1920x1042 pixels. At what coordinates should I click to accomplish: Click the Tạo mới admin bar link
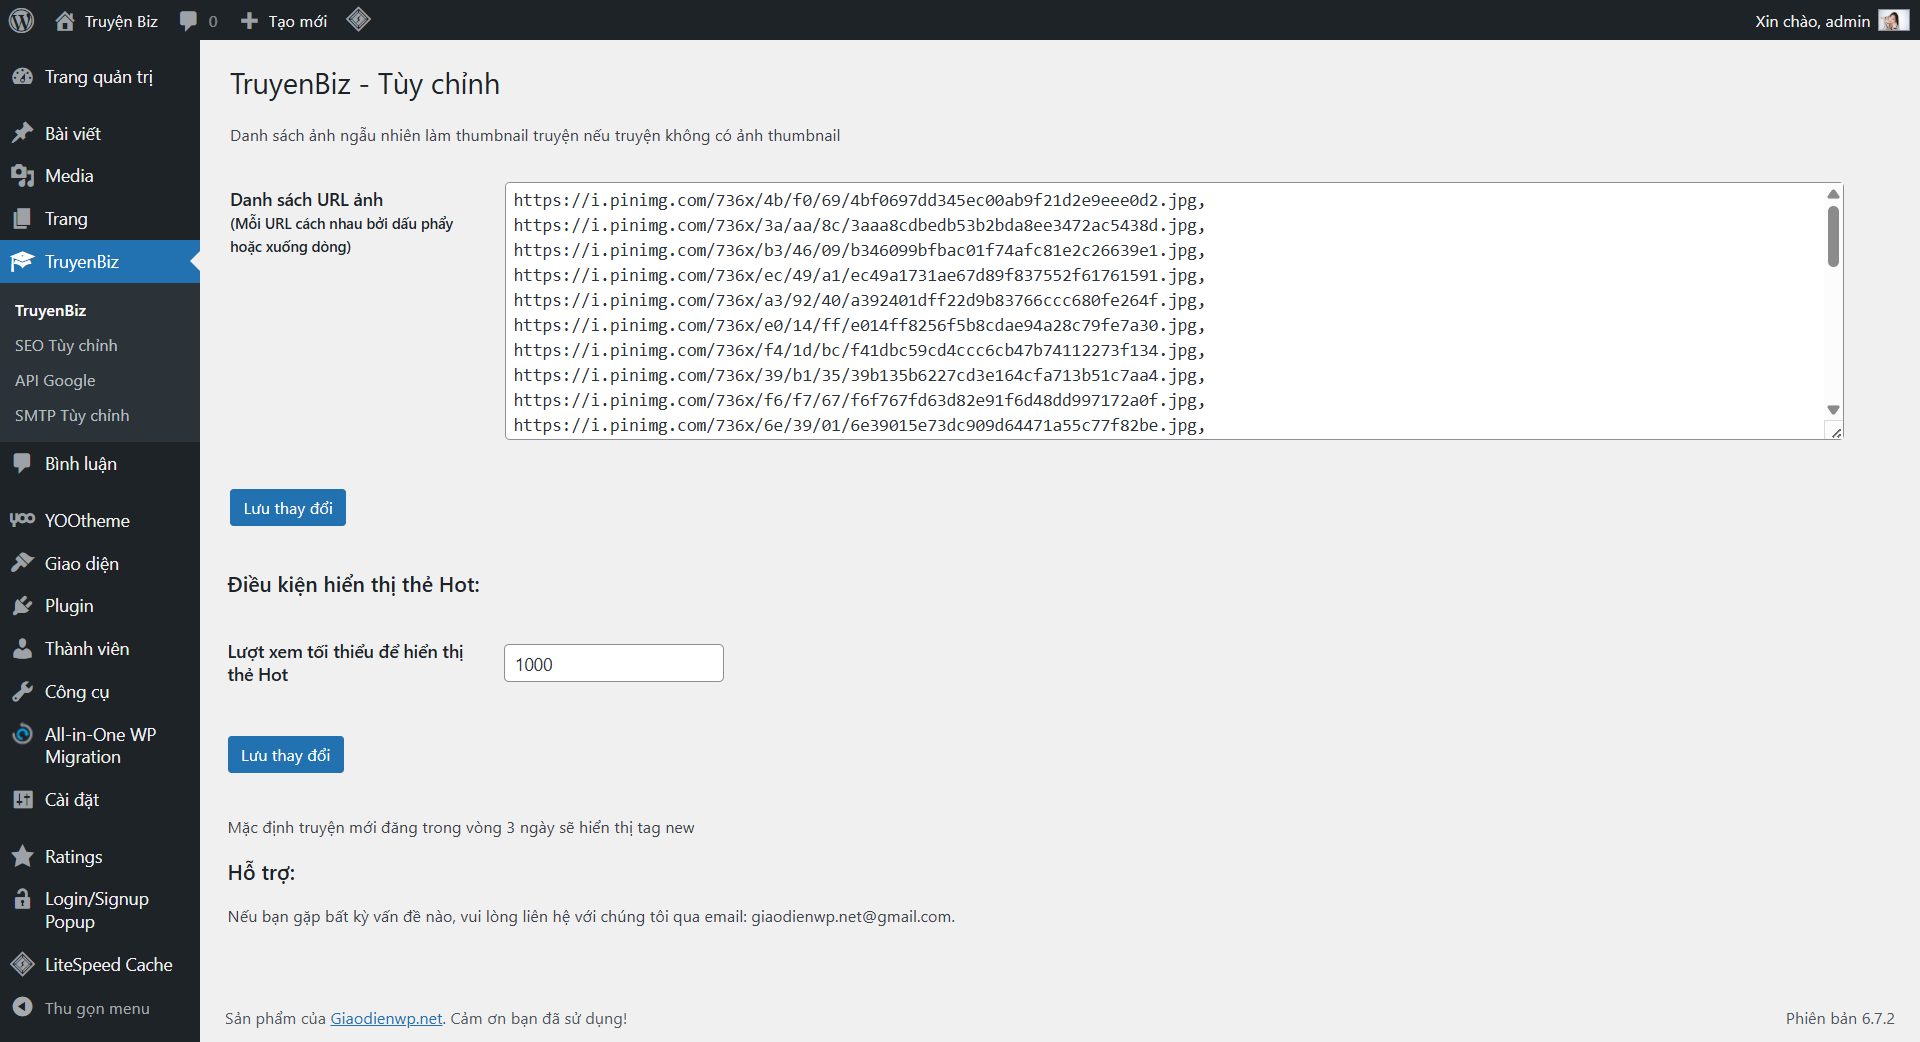click(x=298, y=21)
